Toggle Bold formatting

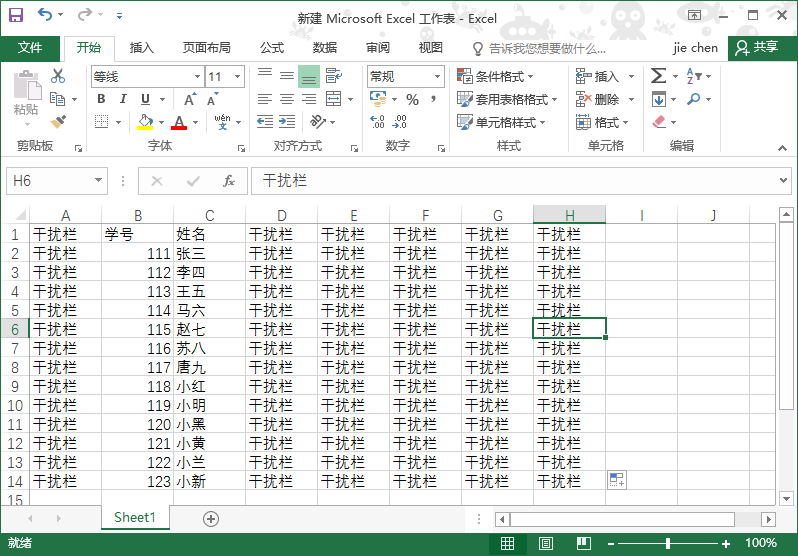[x=101, y=99]
